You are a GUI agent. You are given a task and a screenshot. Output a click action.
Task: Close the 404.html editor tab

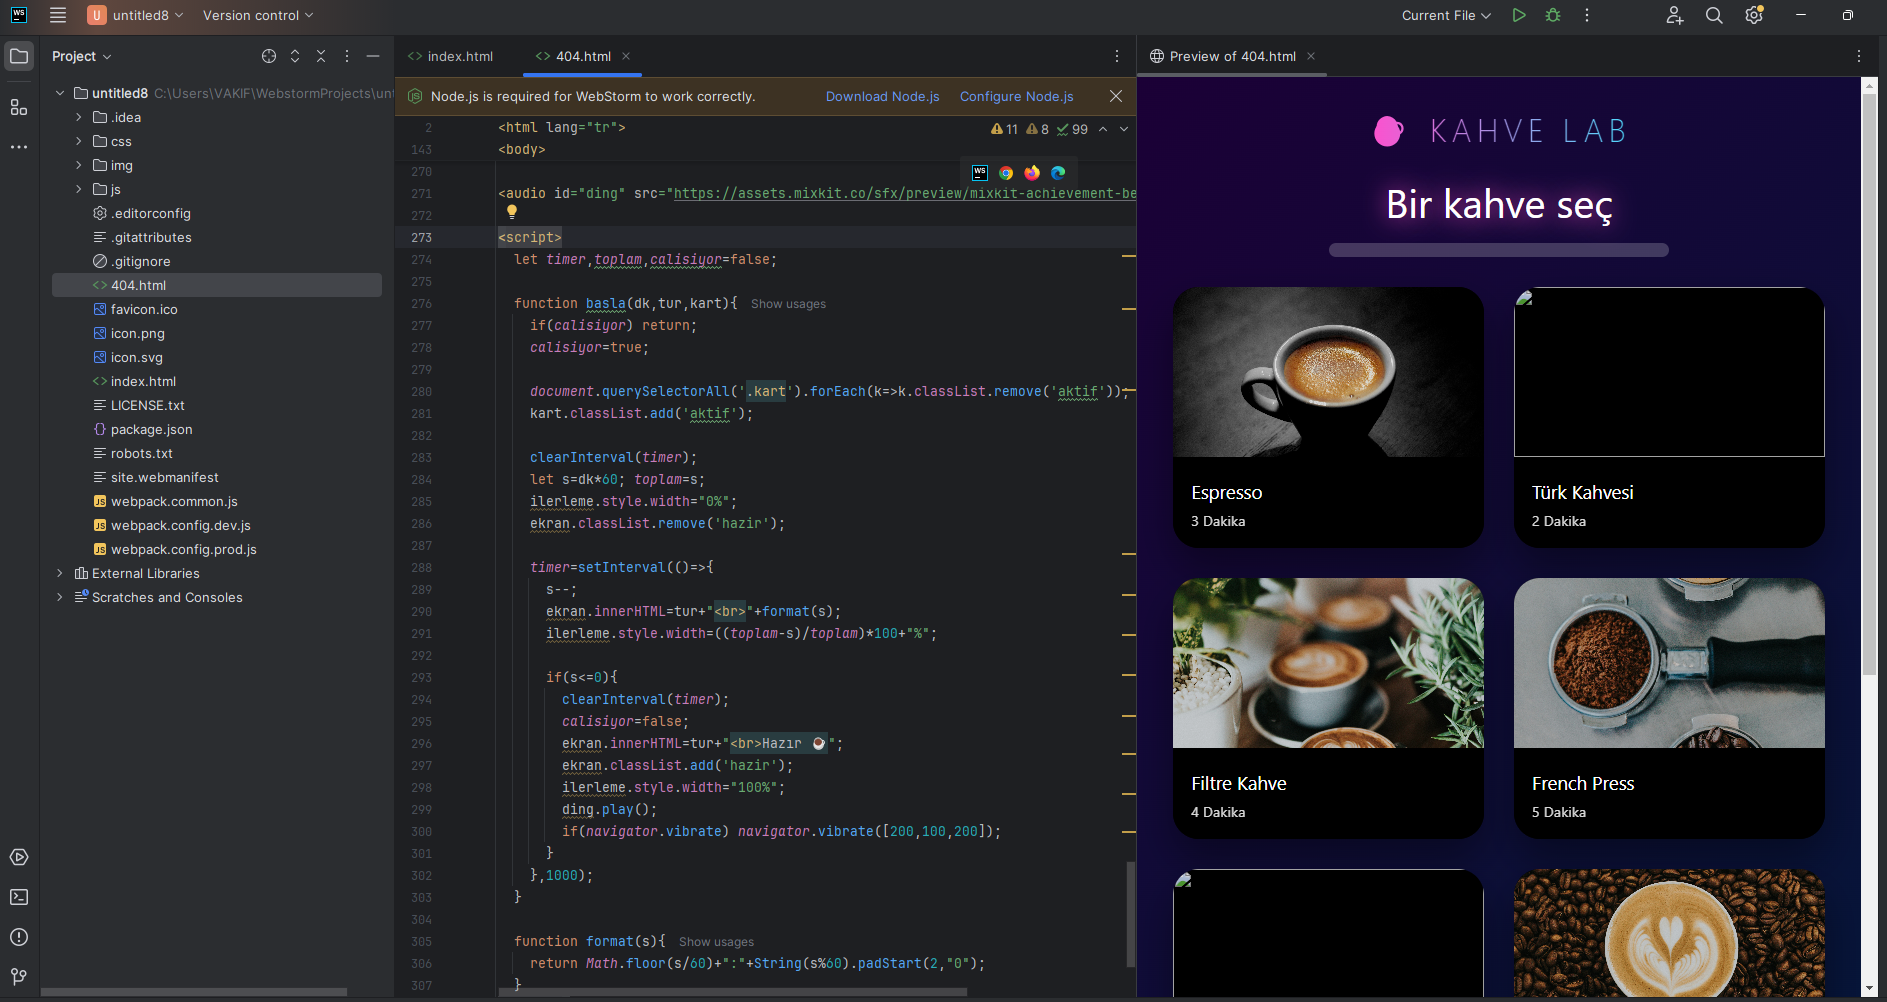pos(626,56)
